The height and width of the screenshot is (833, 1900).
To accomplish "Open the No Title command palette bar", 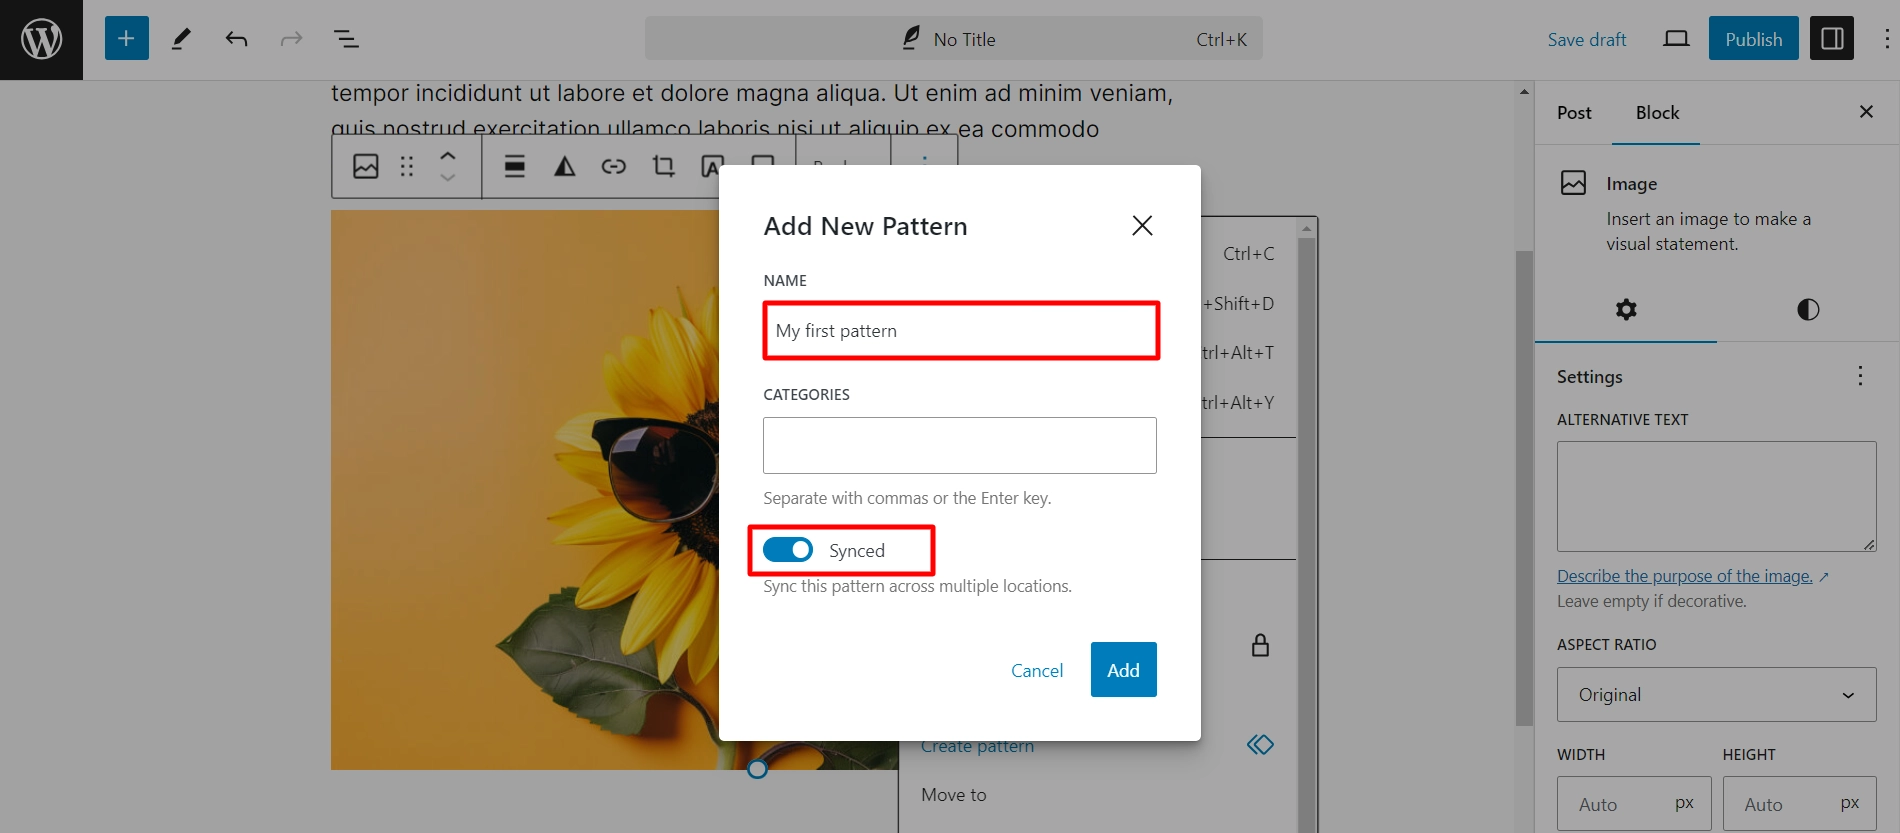I will tap(953, 39).
